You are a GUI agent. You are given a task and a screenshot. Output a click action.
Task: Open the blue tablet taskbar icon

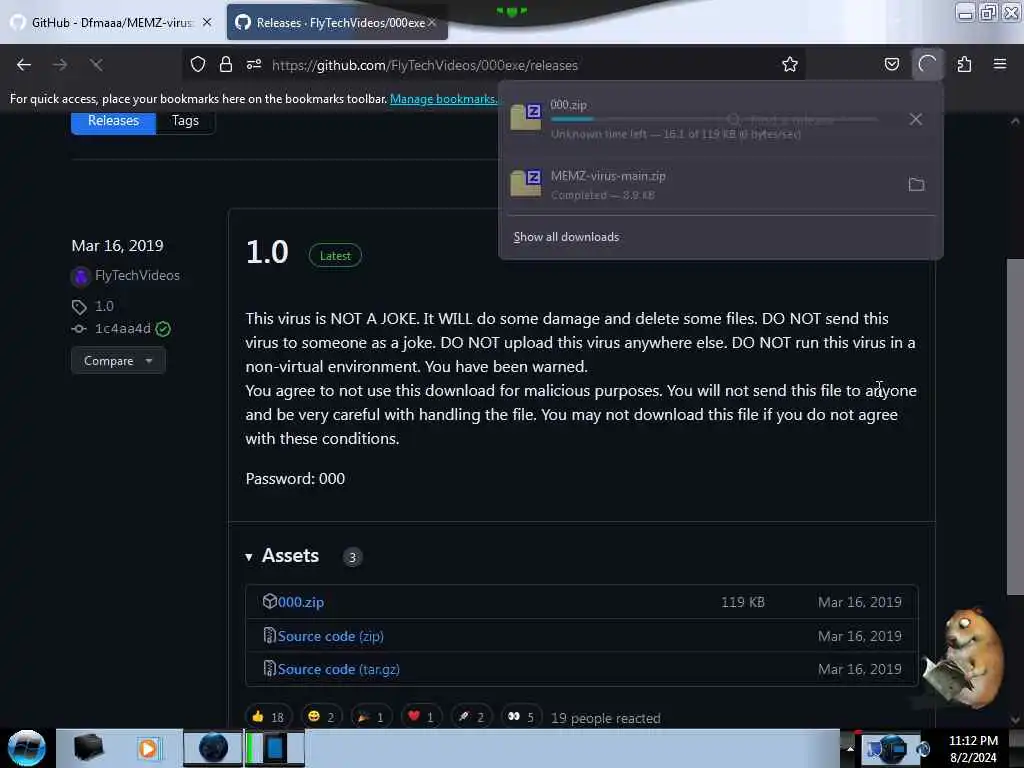pyautogui.click(x=275, y=748)
